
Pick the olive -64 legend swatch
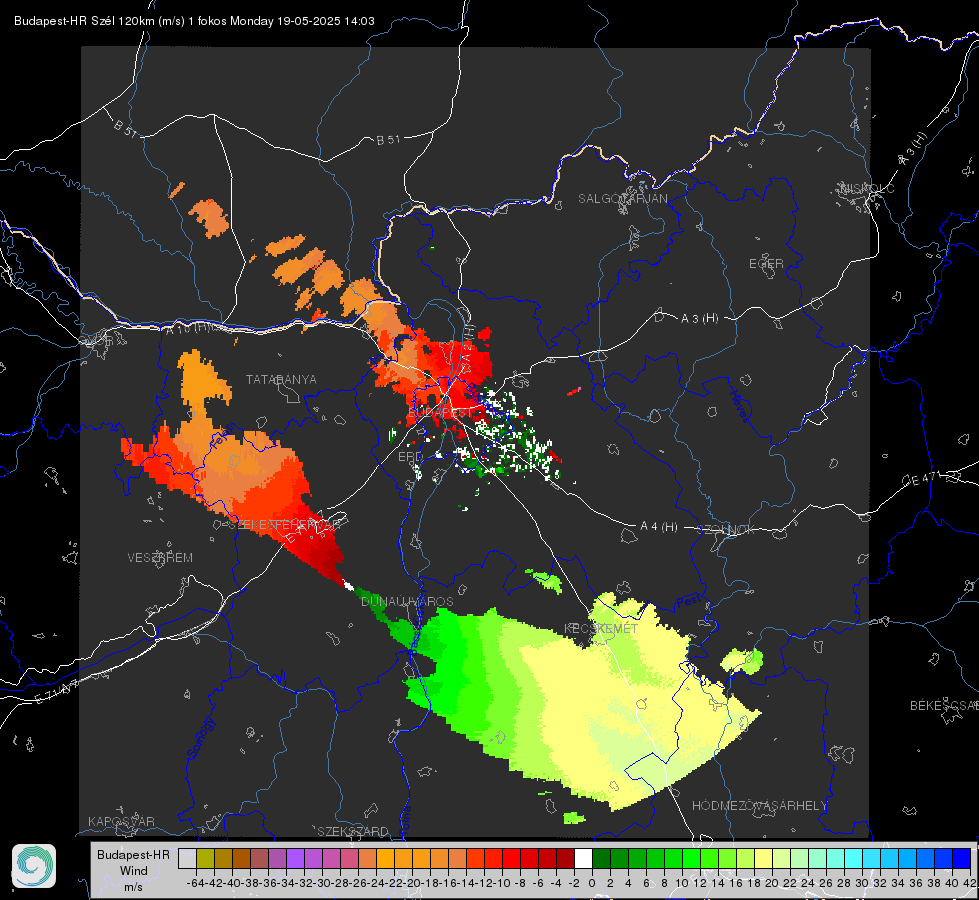205,859
